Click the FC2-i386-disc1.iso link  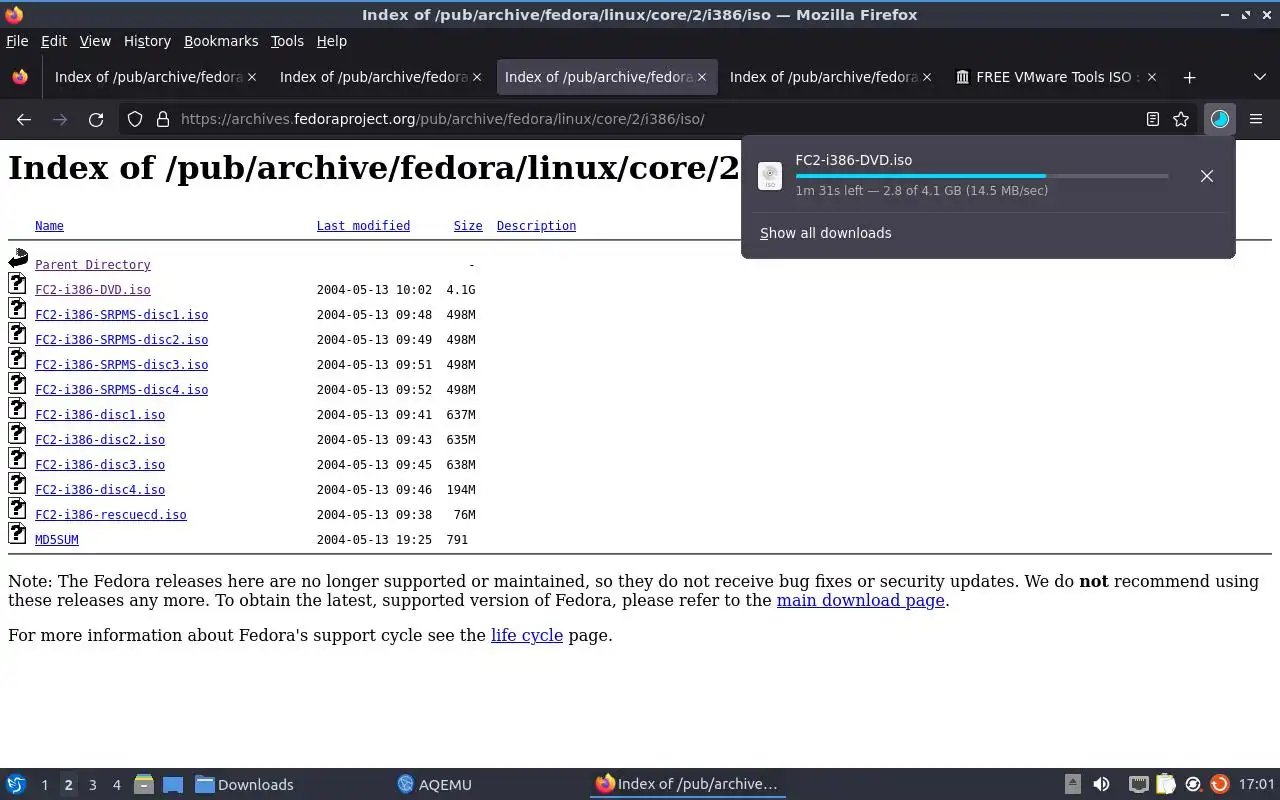pyautogui.click(x=100, y=415)
